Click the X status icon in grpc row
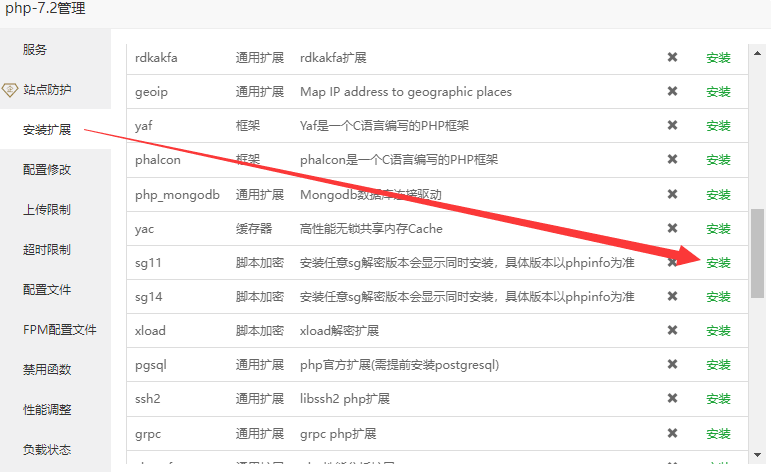 (672, 433)
